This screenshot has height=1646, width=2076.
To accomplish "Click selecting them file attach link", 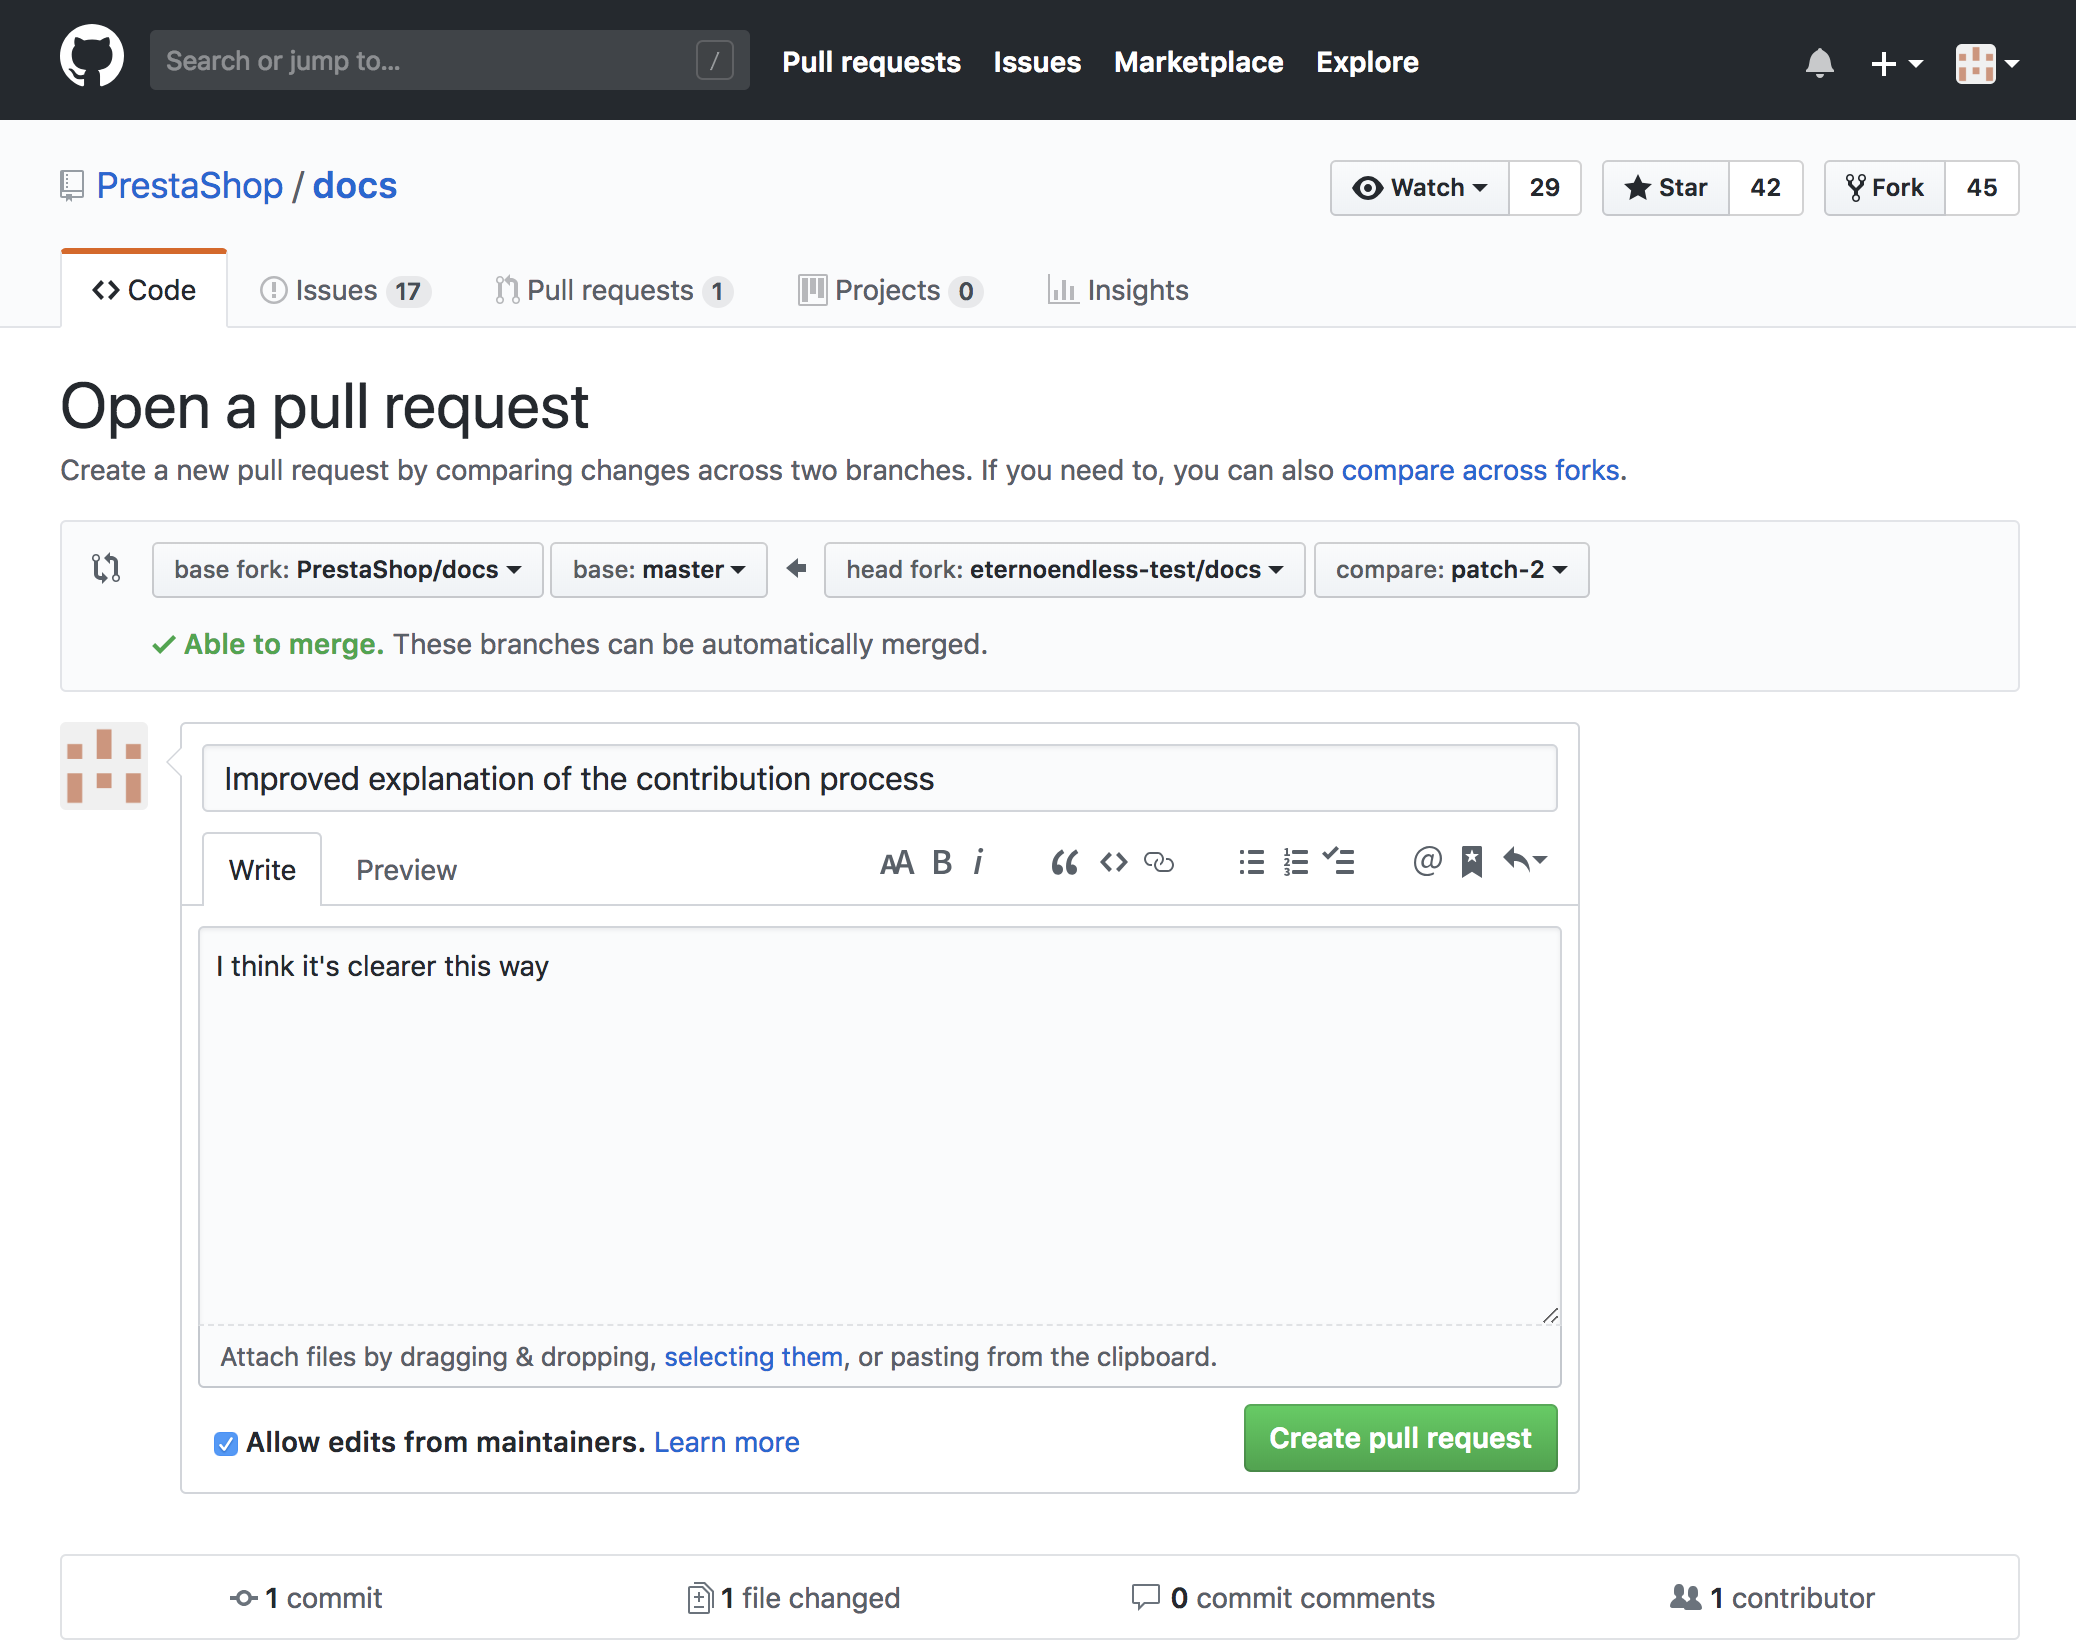I will (x=753, y=1357).
